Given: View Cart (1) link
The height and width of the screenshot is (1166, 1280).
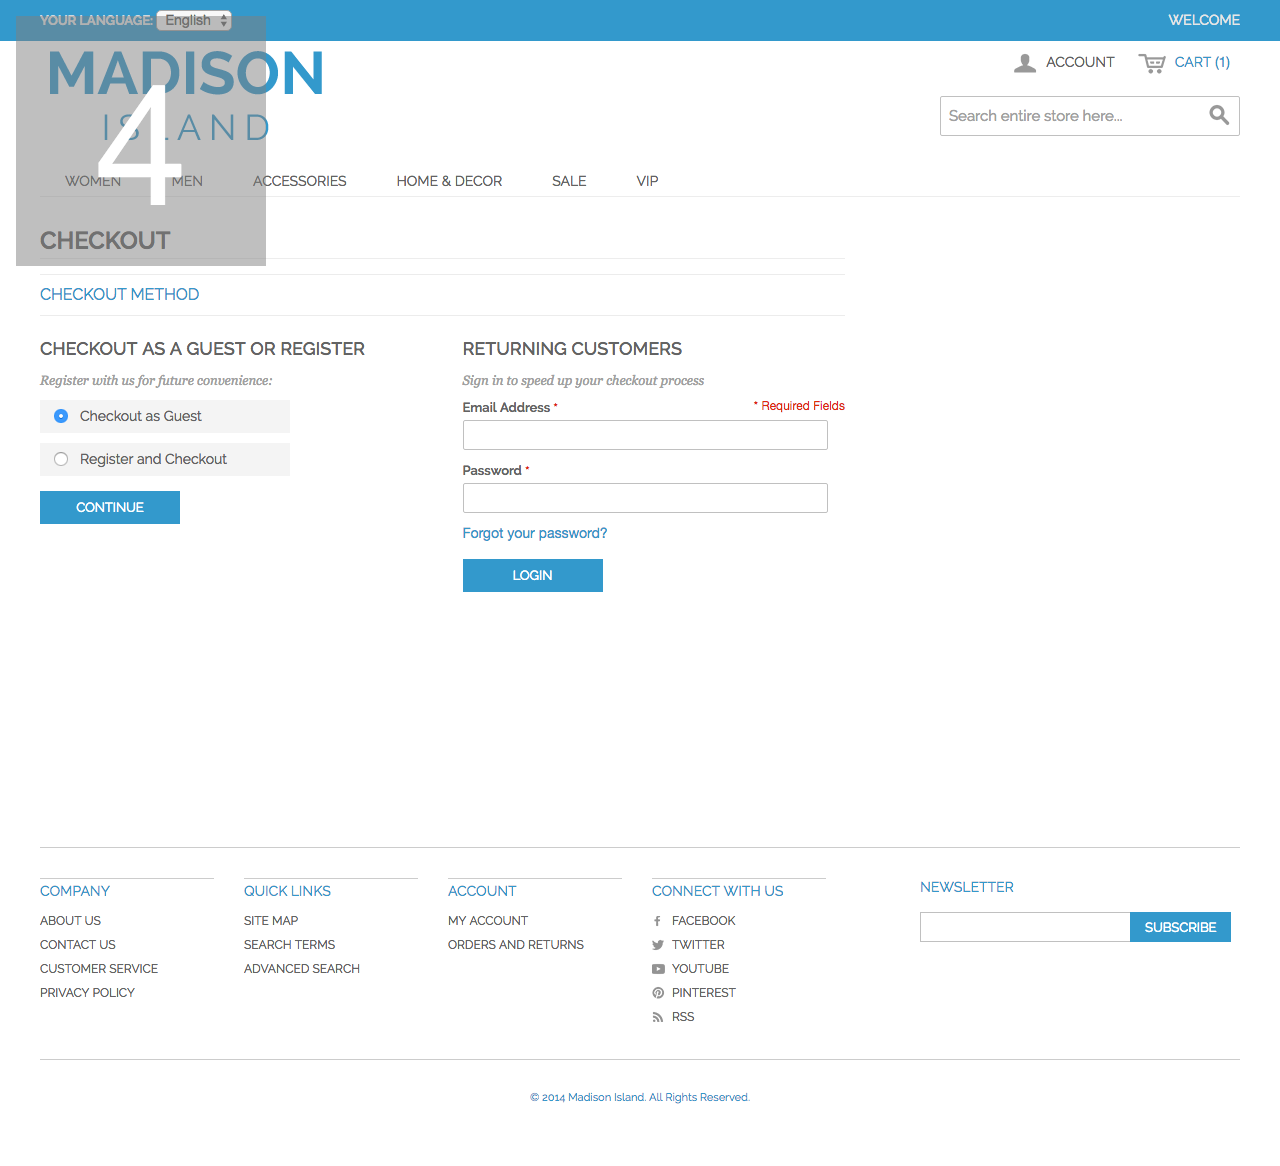Looking at the screenshot, I should tap(1202, 62).
